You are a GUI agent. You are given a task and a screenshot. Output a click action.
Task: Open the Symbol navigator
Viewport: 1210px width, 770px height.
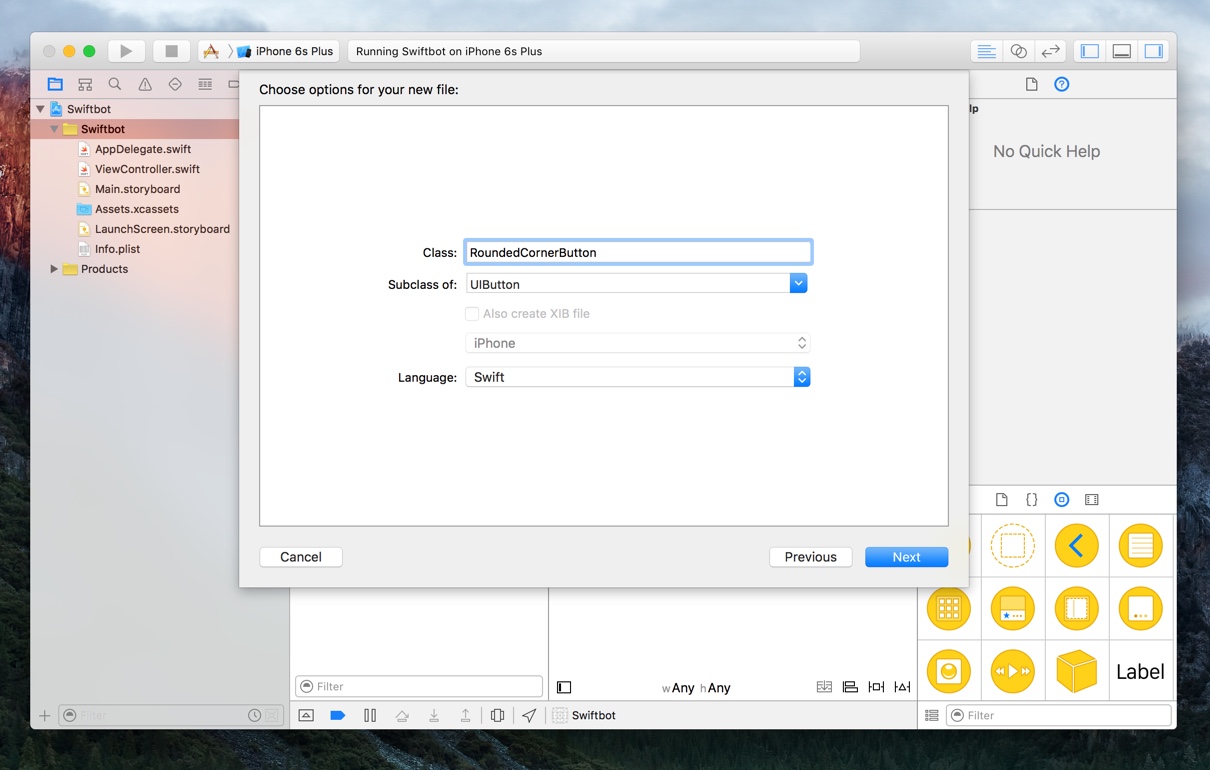[85, 84]
